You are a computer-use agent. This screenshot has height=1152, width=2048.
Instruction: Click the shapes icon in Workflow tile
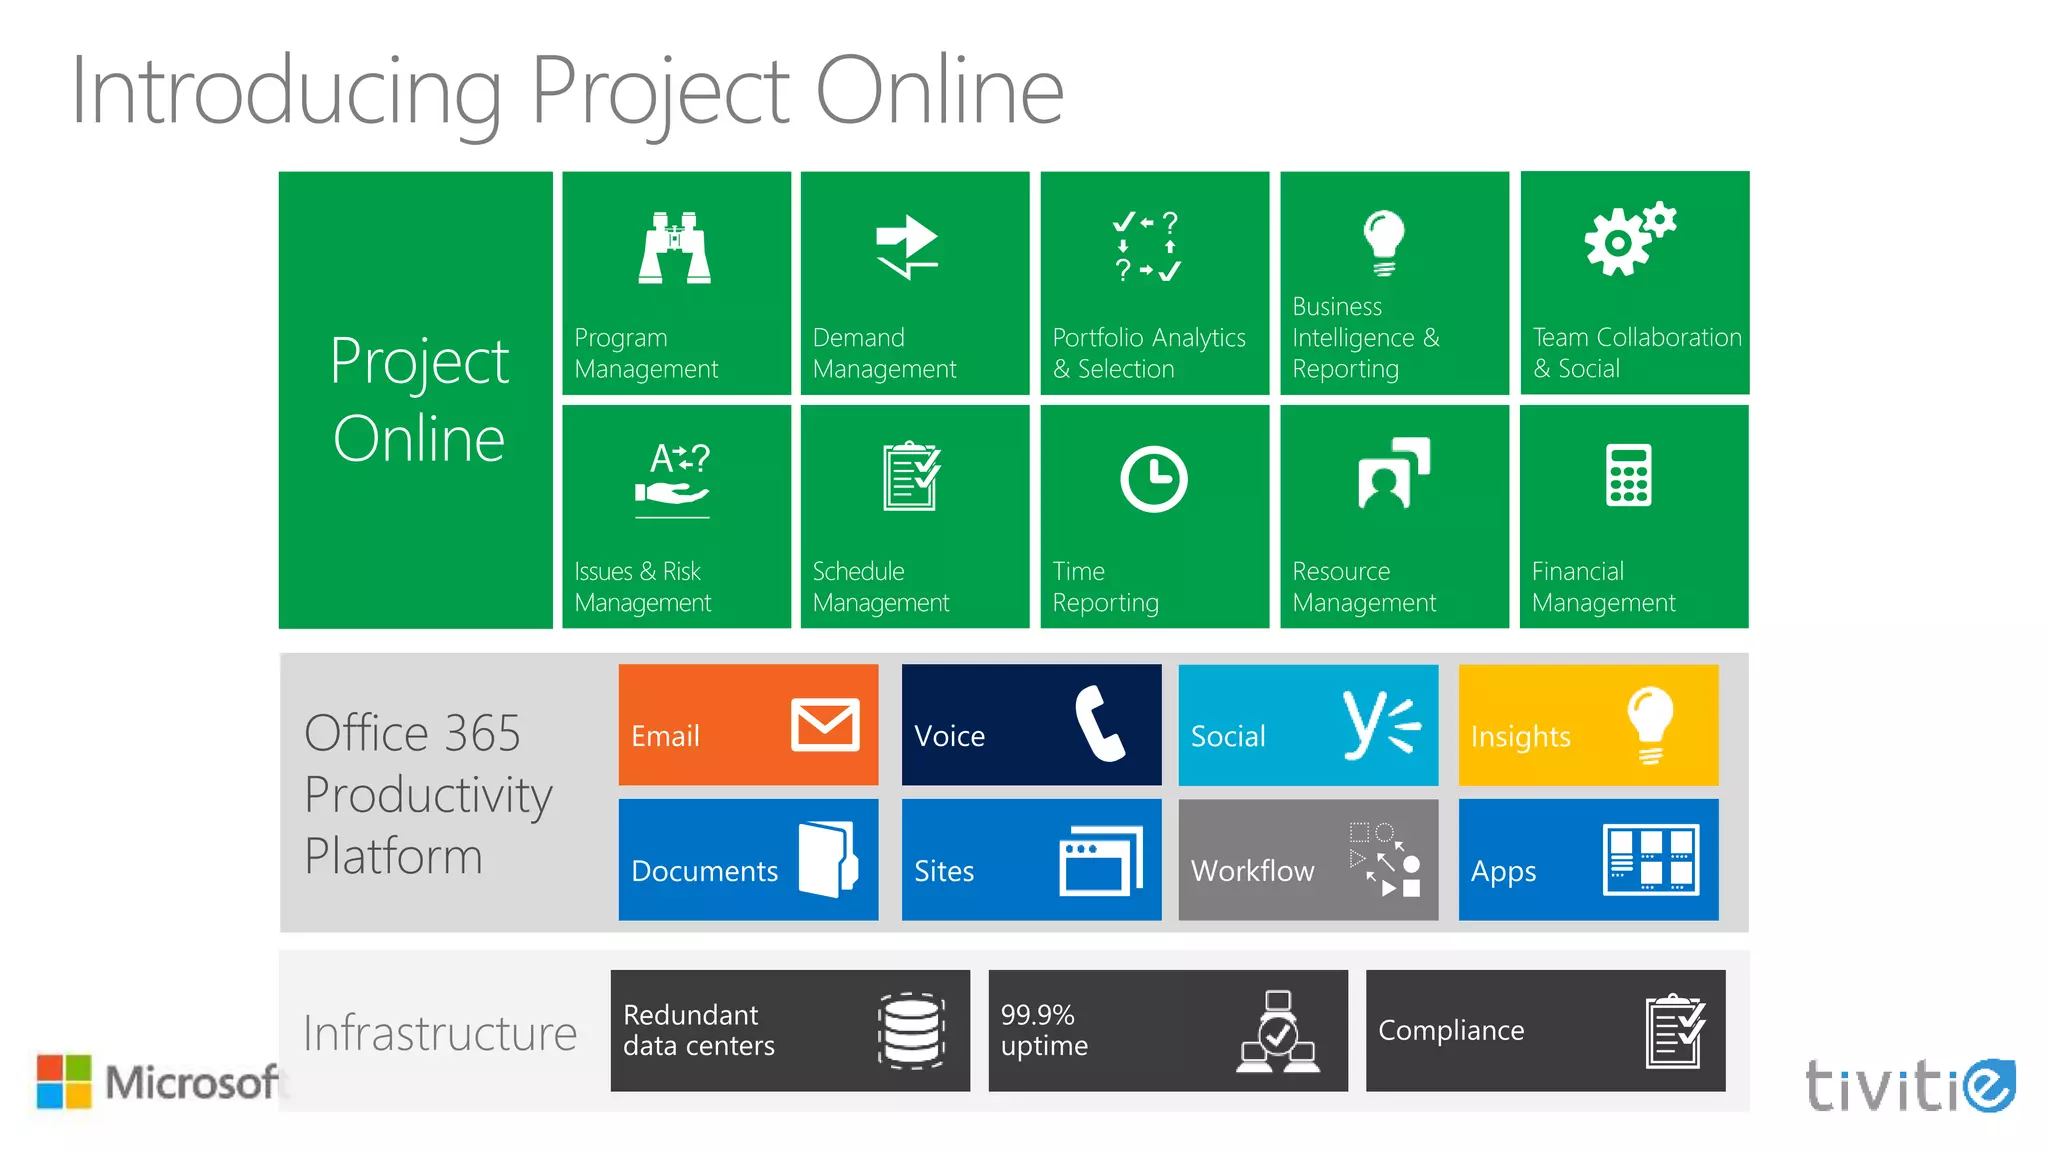coord(1384,859)
